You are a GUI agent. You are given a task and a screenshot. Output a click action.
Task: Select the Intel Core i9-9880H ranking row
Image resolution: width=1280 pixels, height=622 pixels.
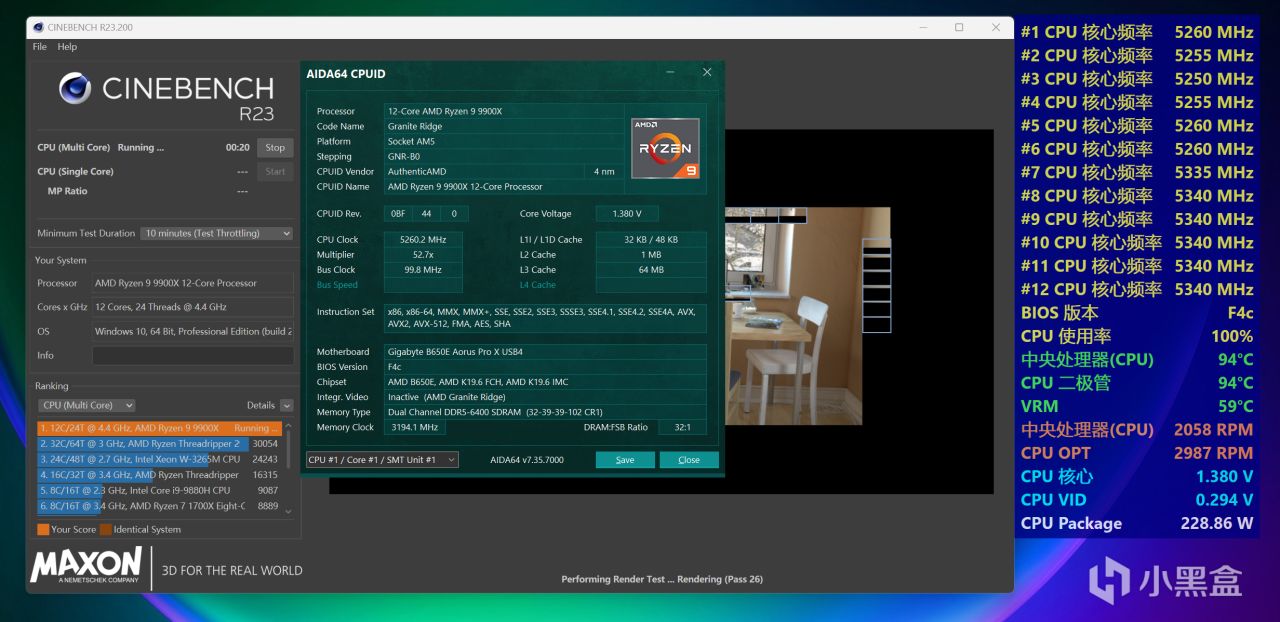[160, 490]
